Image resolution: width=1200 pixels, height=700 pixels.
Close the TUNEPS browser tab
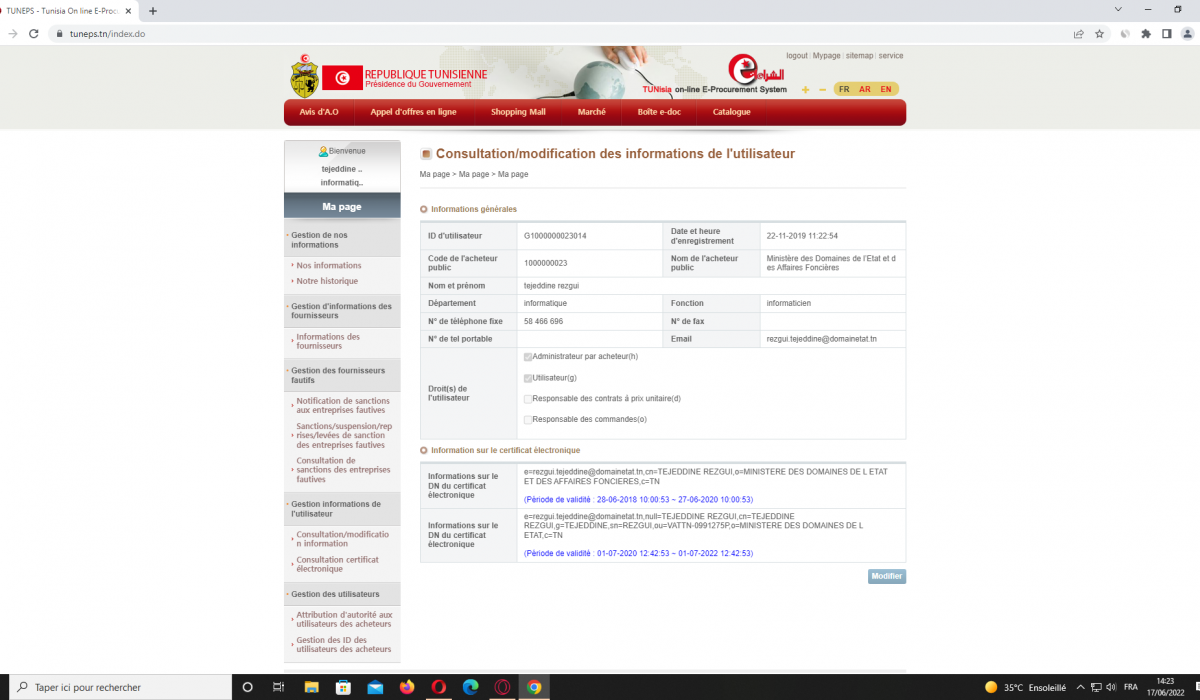(128, 11)
